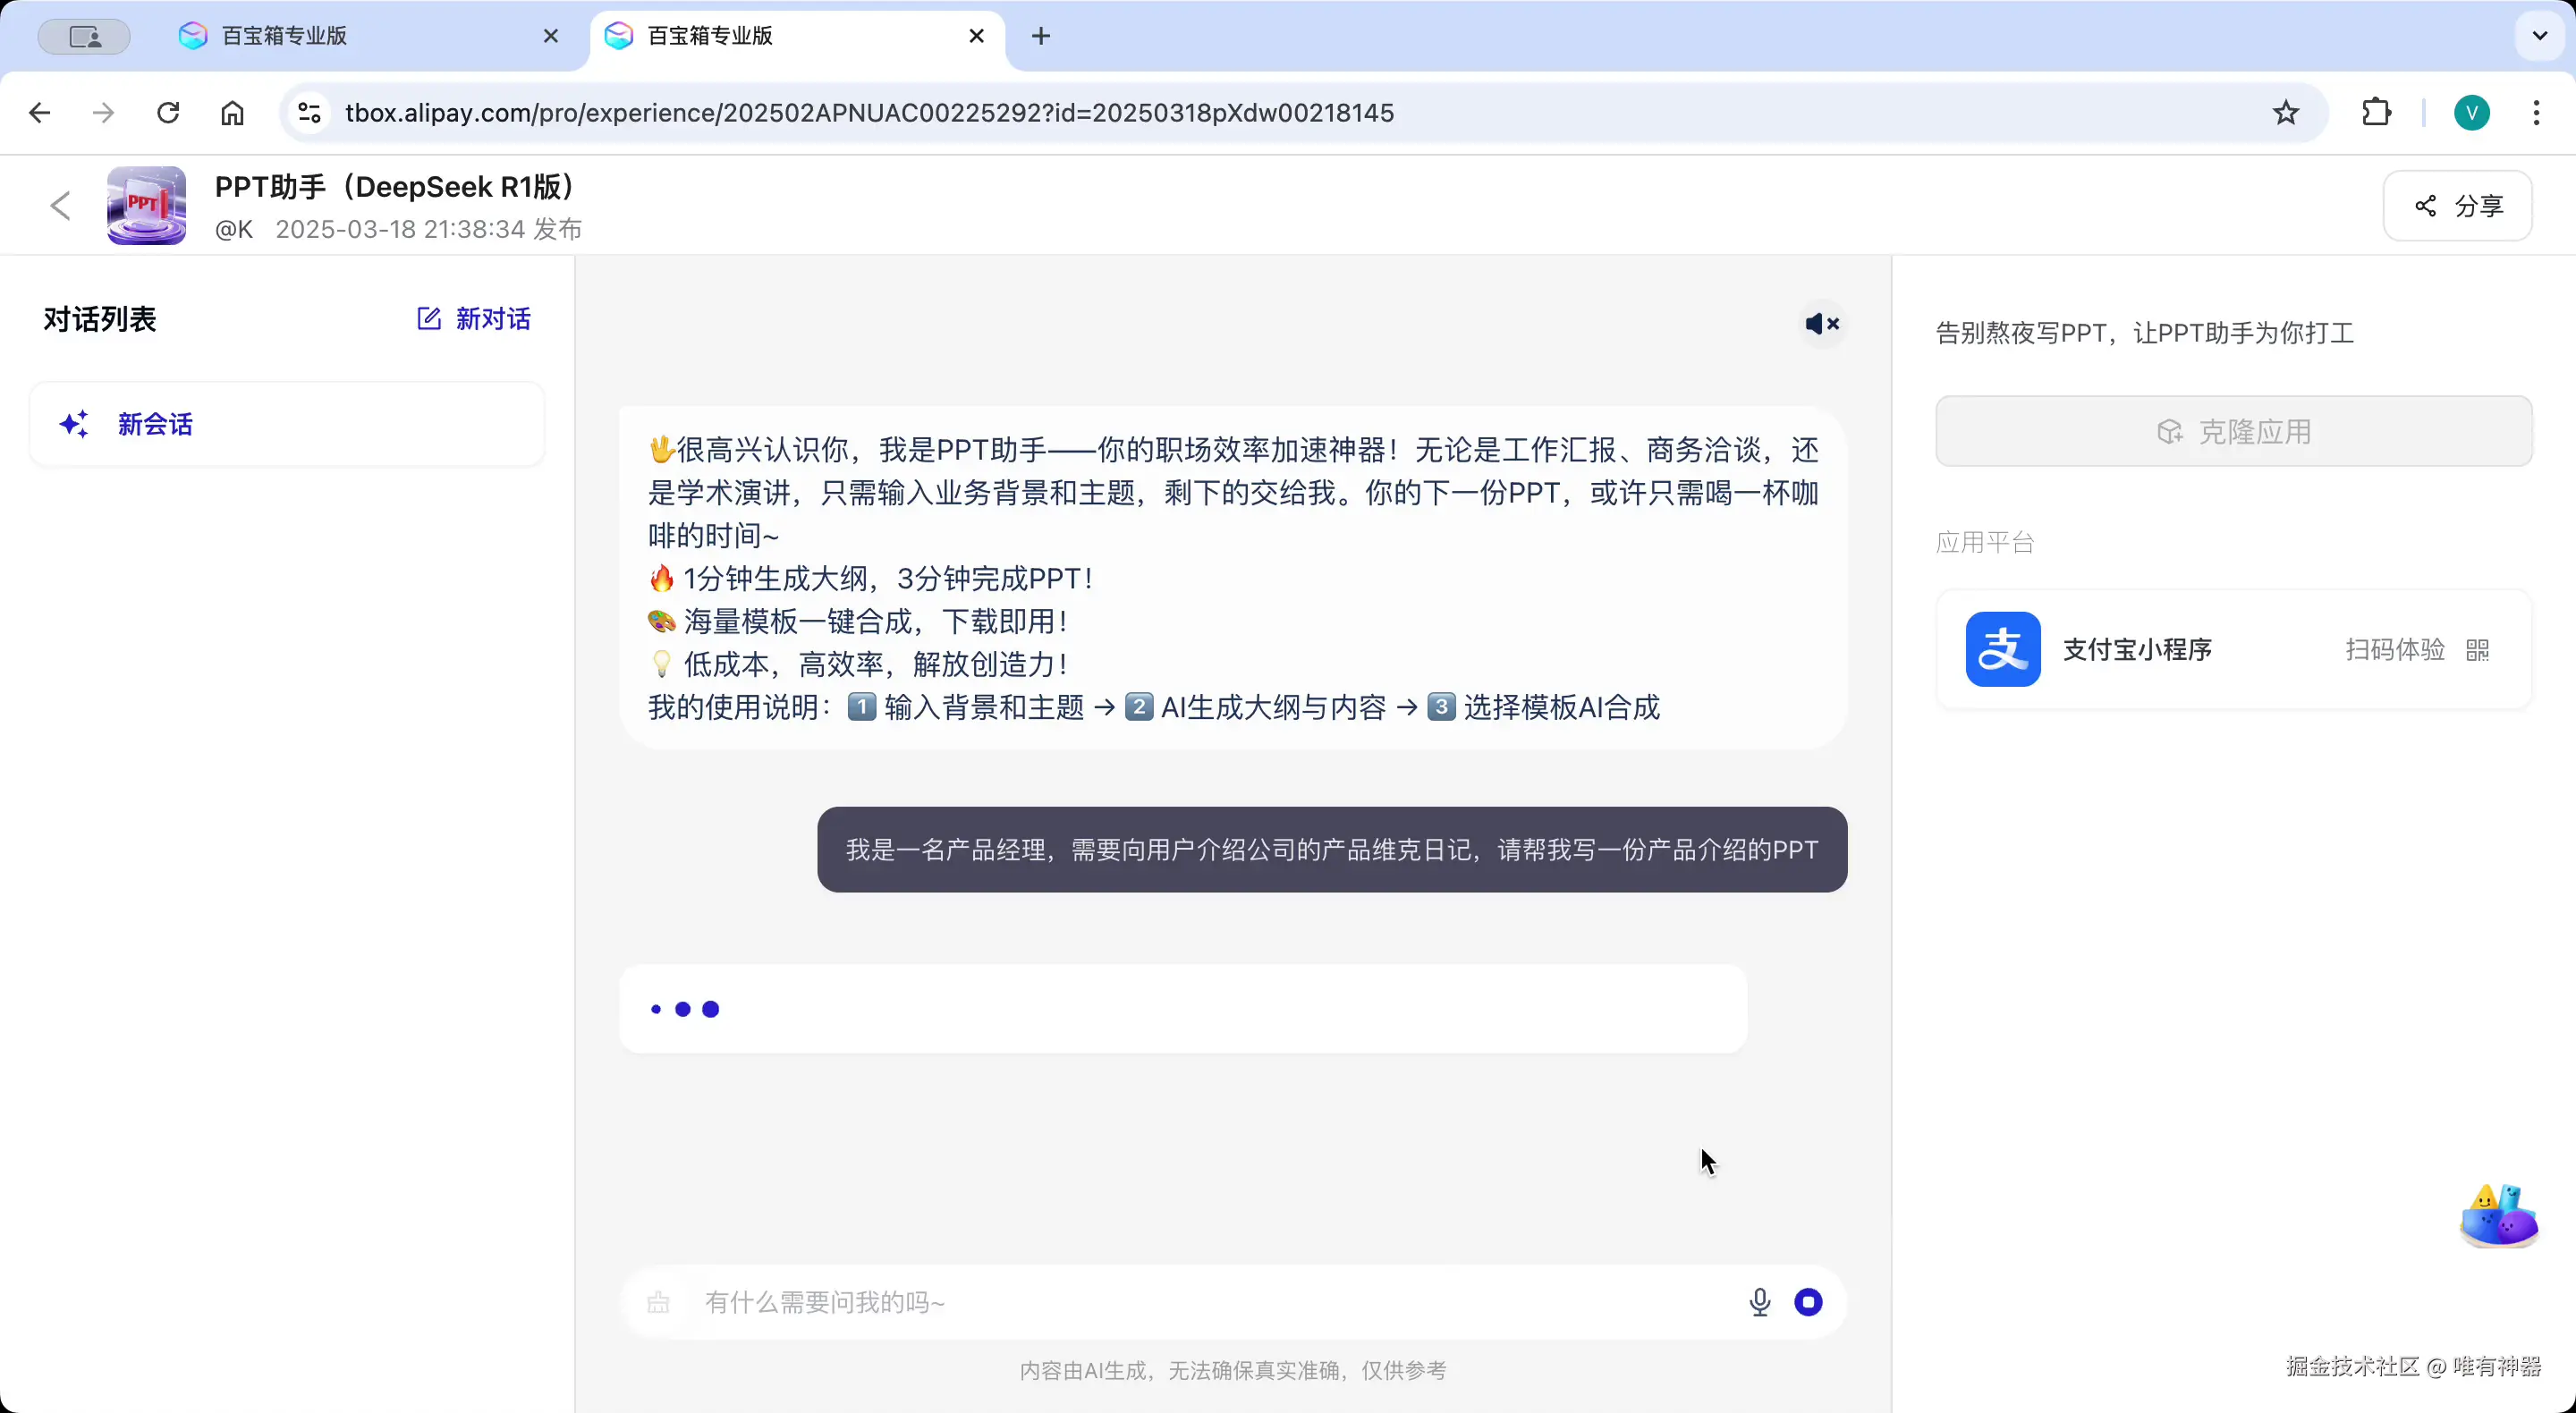Start a 新对话 conversation

pyautogui.click(x=474, y=319)
